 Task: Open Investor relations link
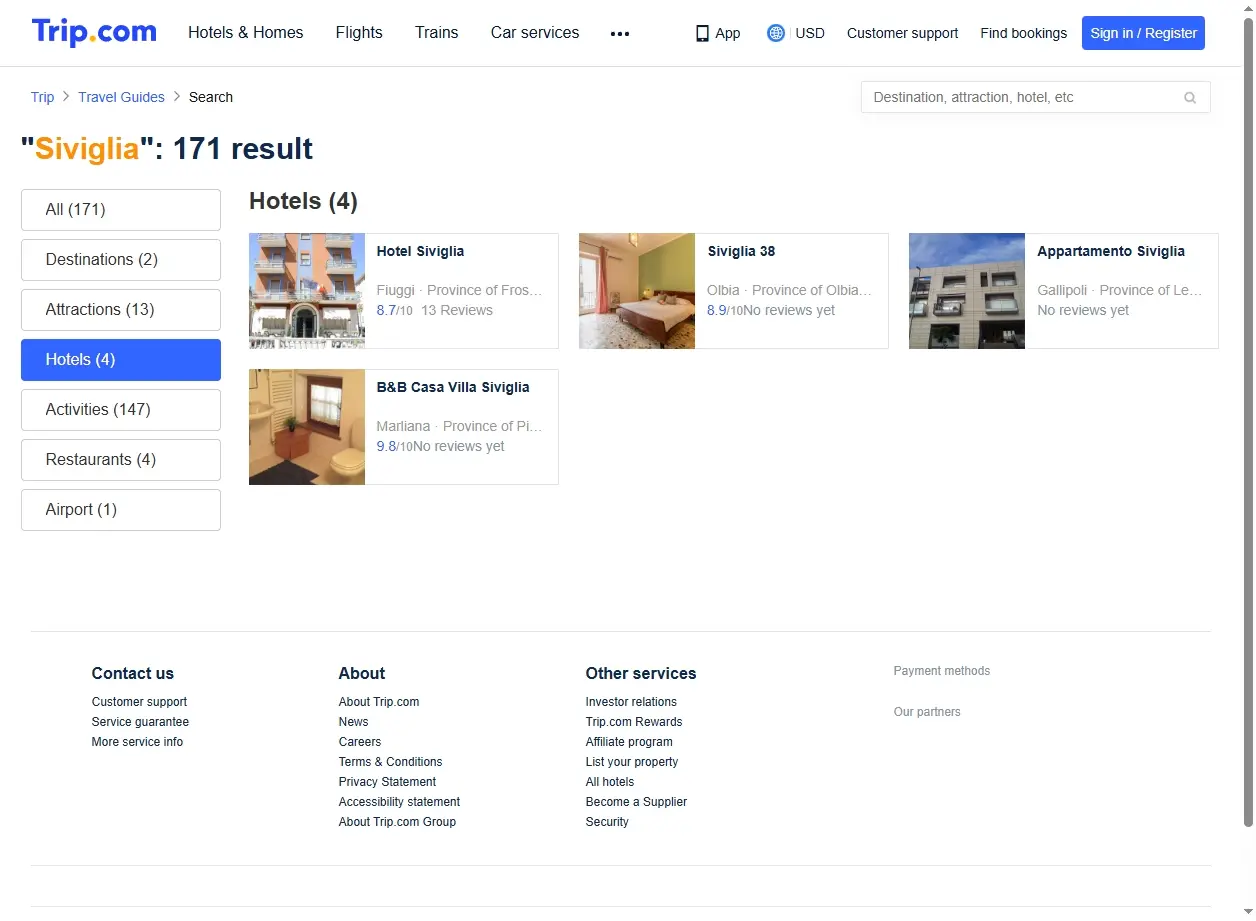[631, 702]
